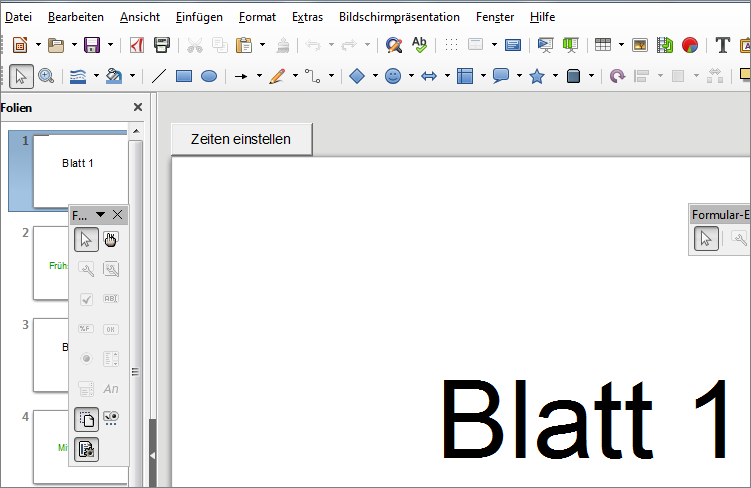Export directly as PDF icon

[x=137, y=45]
